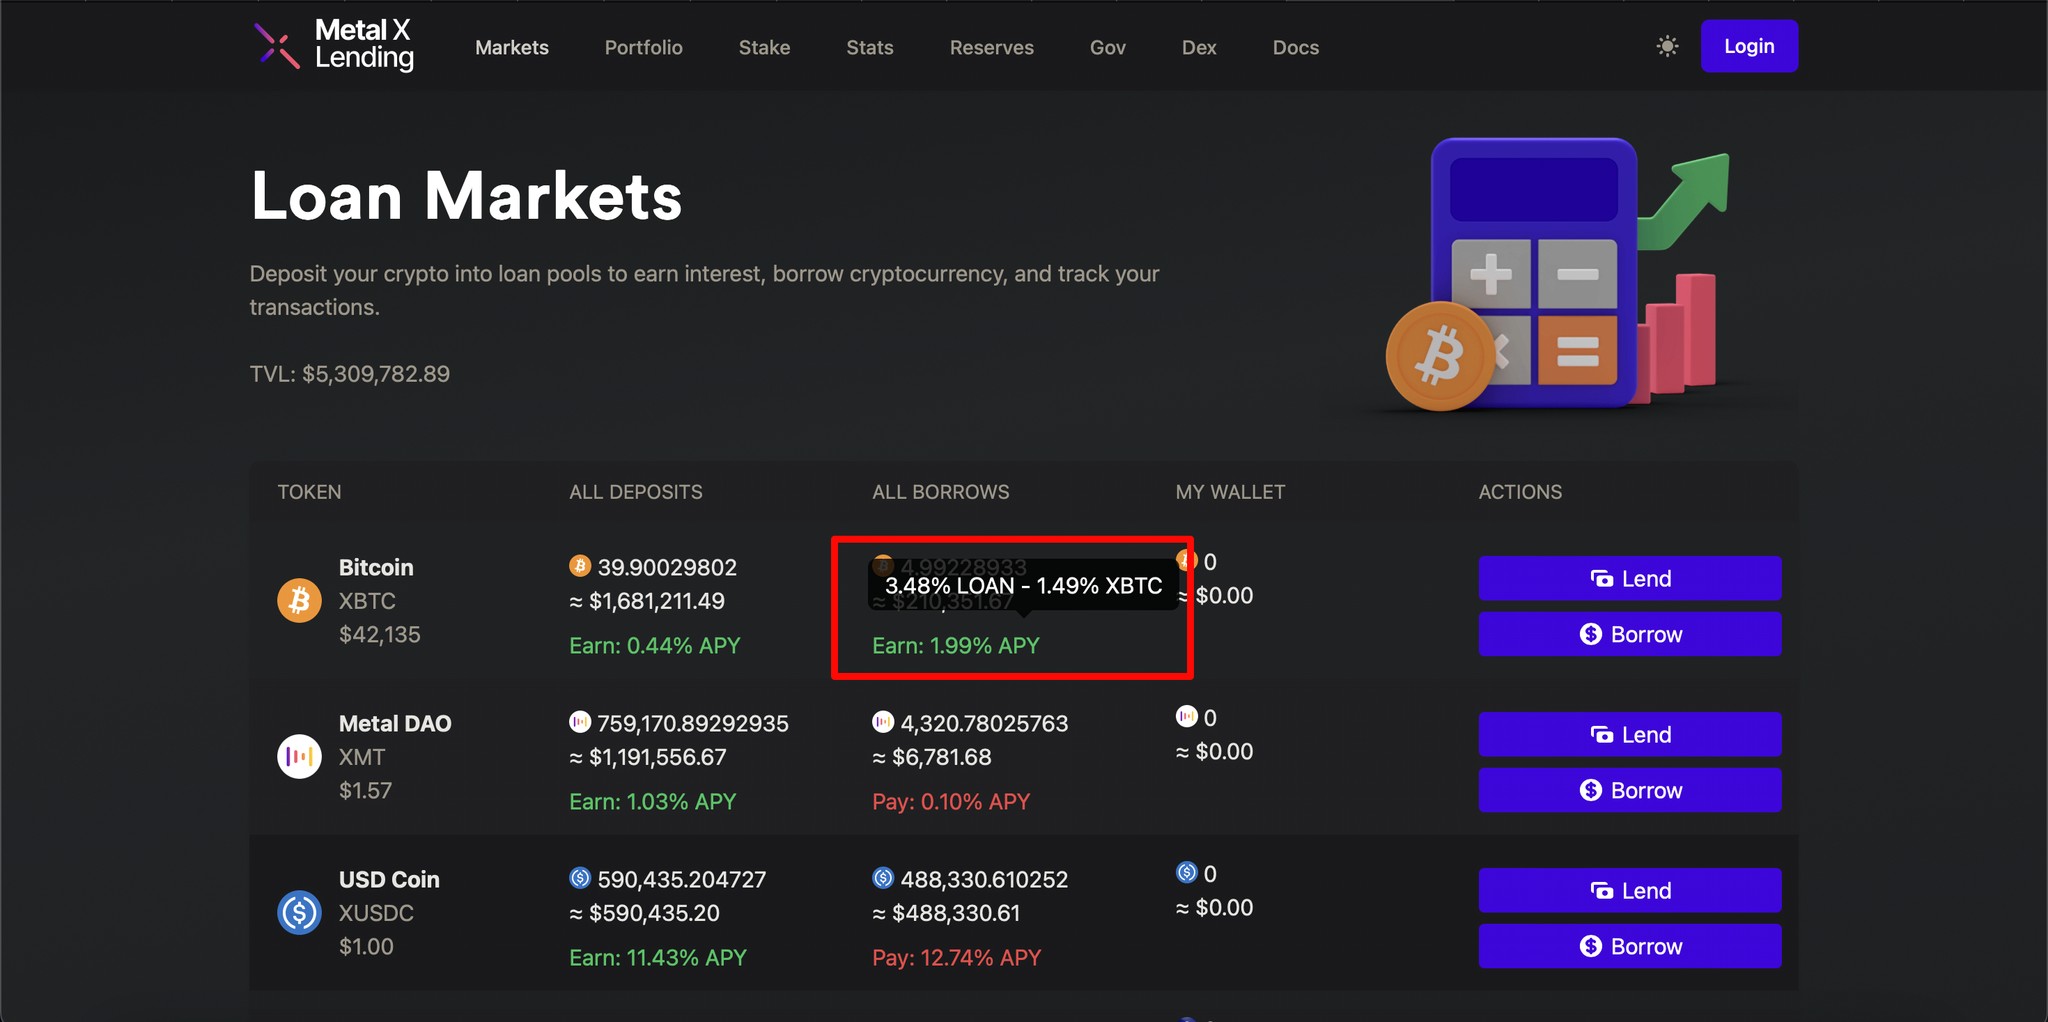Viewport: 2048px width, 1022px height.
Task: Click the XUSDC icon in My Wallet column
Action: point(1187,873)
